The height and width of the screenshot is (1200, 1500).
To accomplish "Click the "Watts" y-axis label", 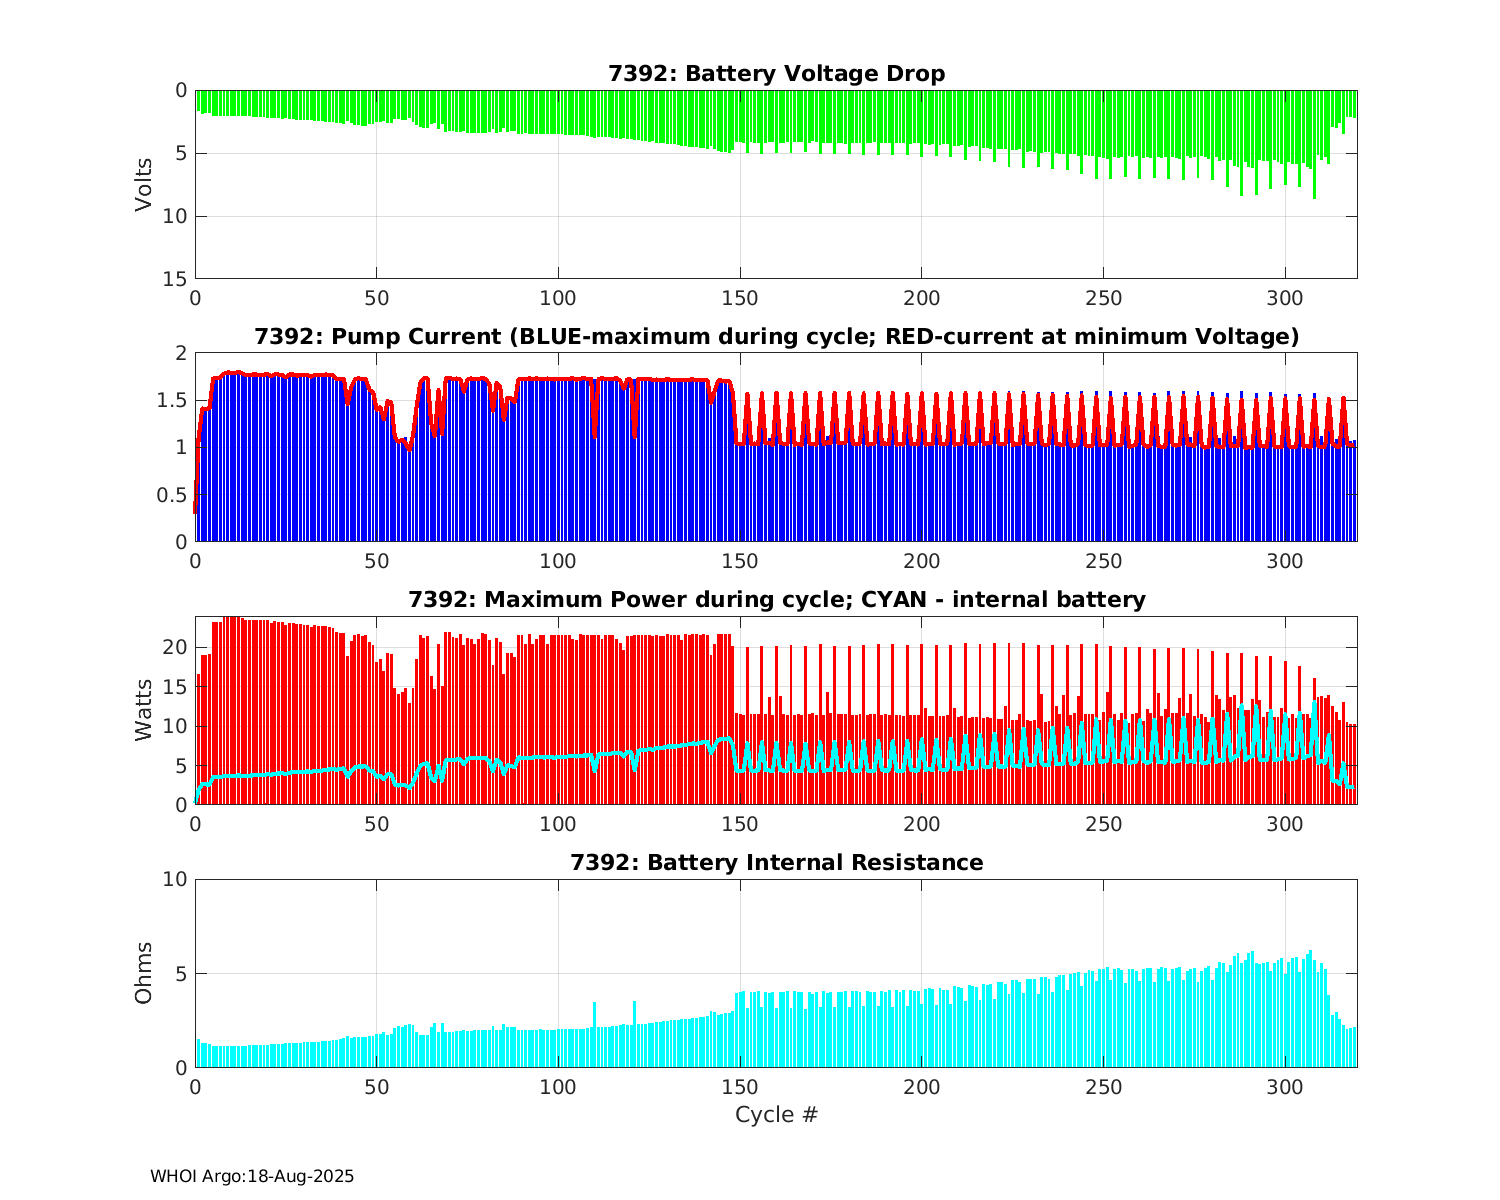I will (145, 710).
